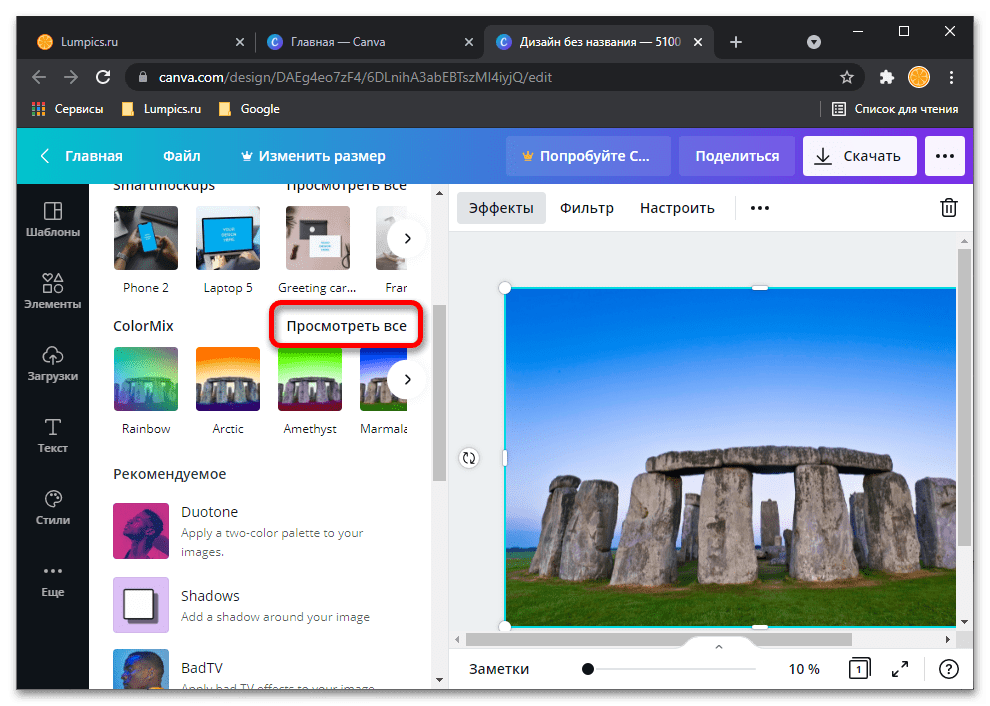Delete selected image with trash icon

(x=948, y=208)
